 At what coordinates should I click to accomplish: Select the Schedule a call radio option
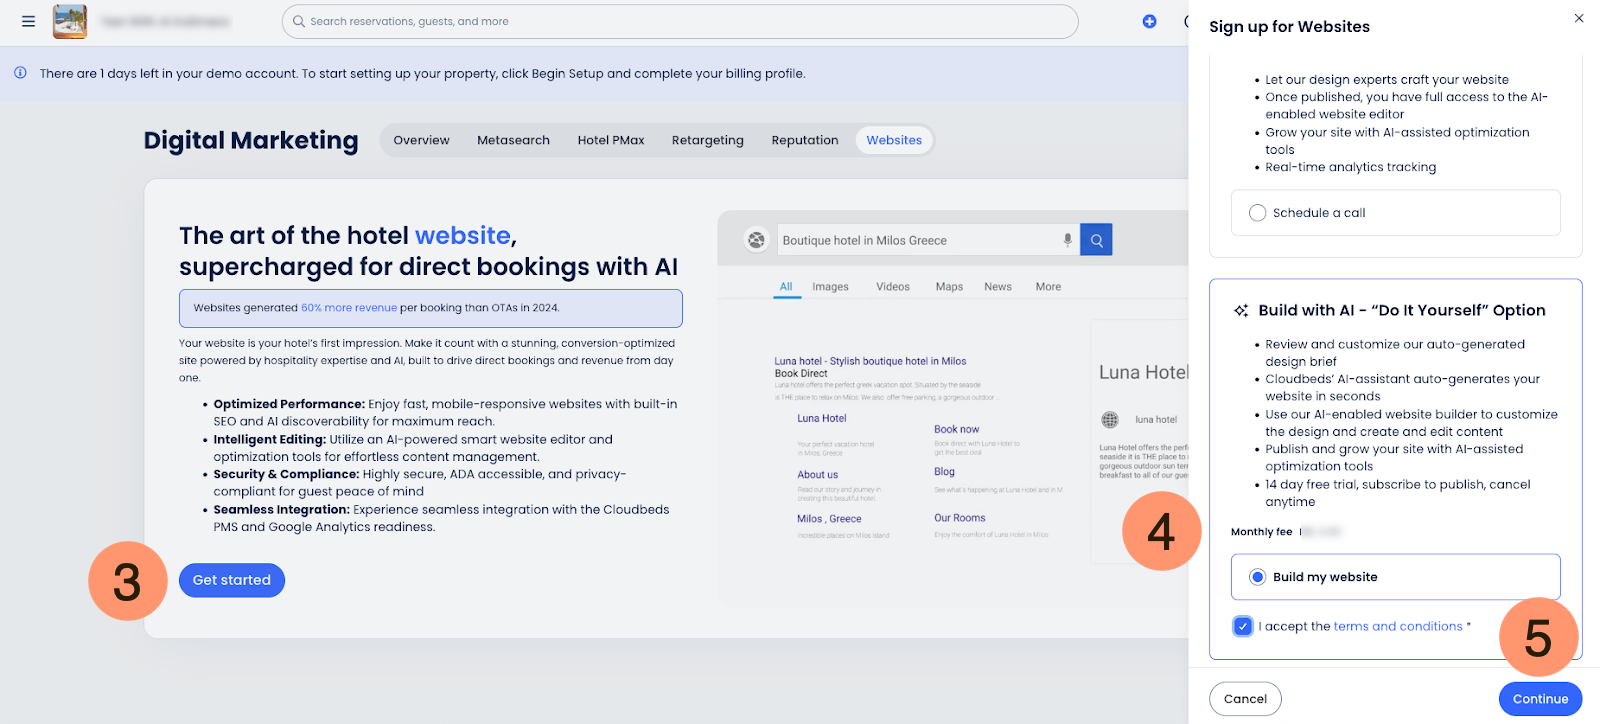pyautogui.click(x=1258, y=213)
